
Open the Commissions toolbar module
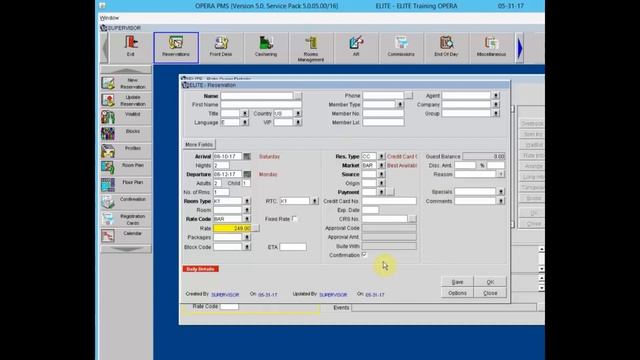[x=401, y=48]
